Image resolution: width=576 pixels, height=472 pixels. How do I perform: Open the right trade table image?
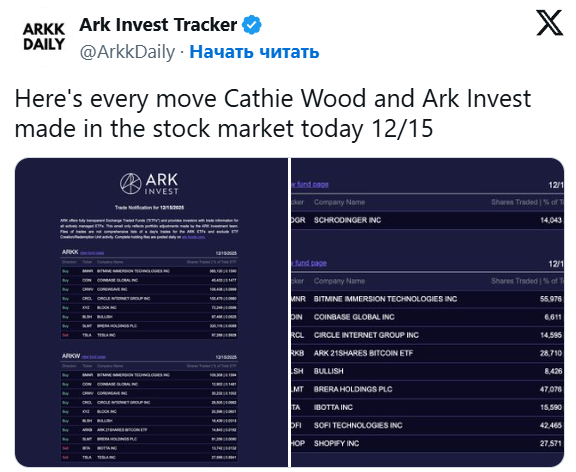click(427, 312)
